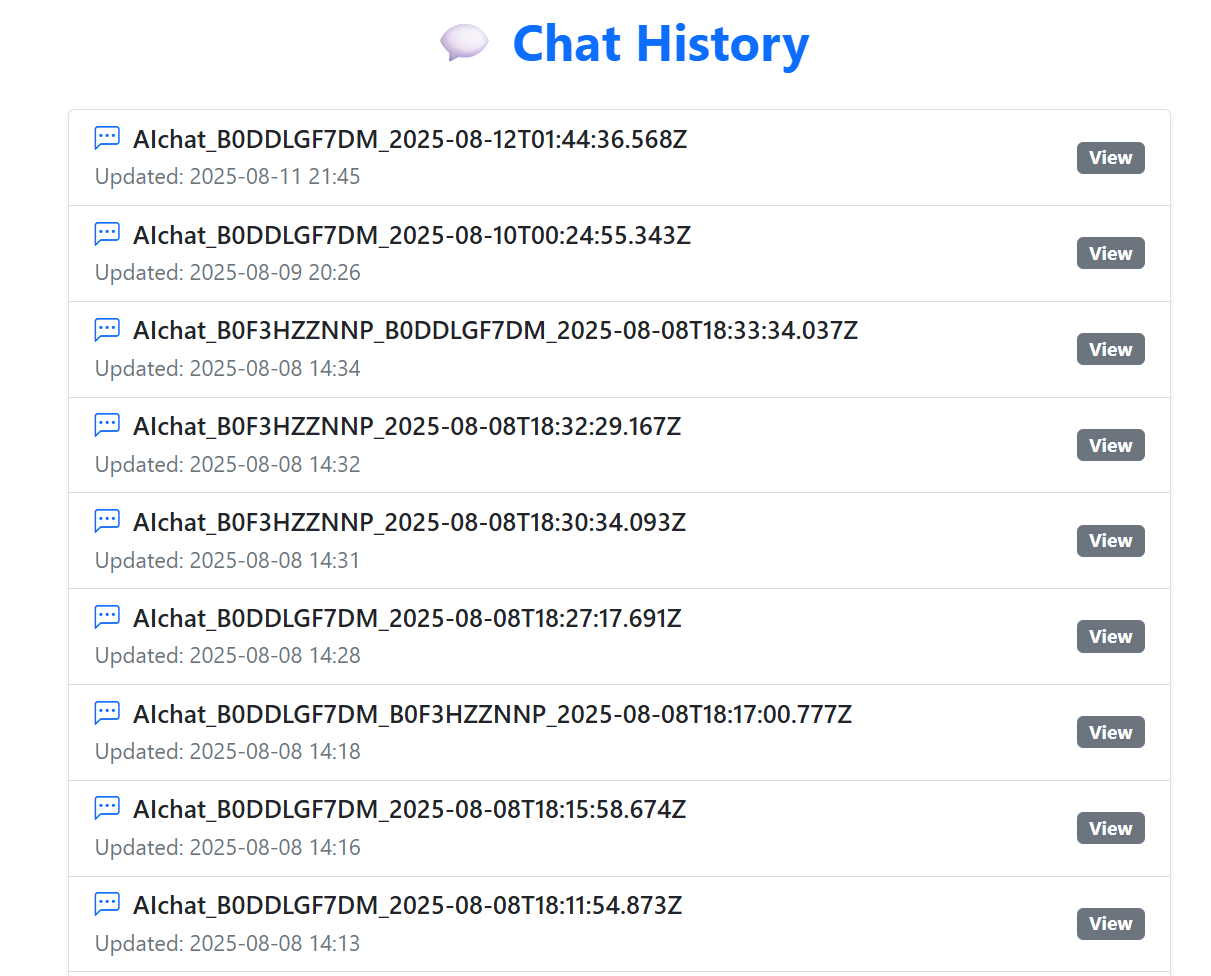Screen dimensions: 1211x976
Task: View the chat updated 2025-08-08 14:13
Action: click(x=1110, y=924)
